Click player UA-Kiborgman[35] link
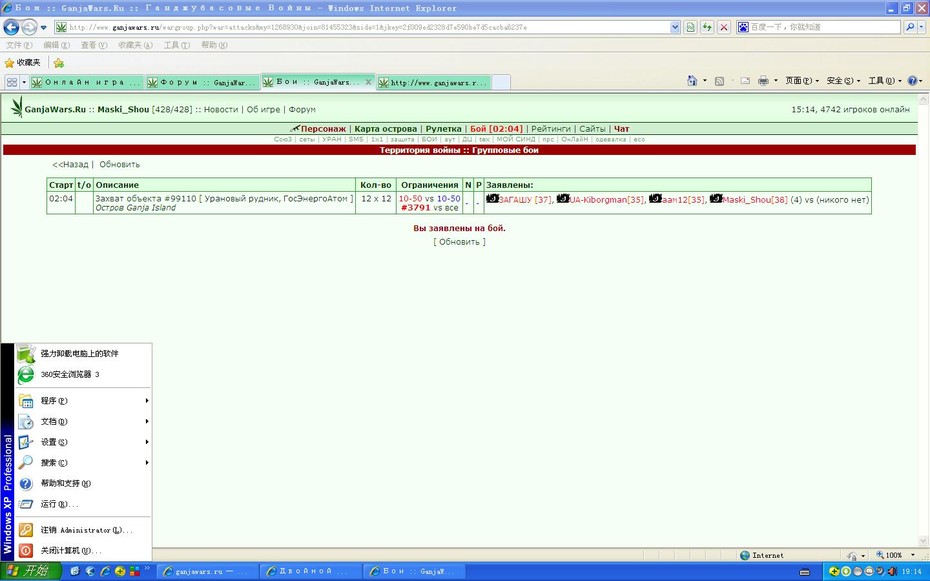The image size is (930, 581). (x=607, y=200)
